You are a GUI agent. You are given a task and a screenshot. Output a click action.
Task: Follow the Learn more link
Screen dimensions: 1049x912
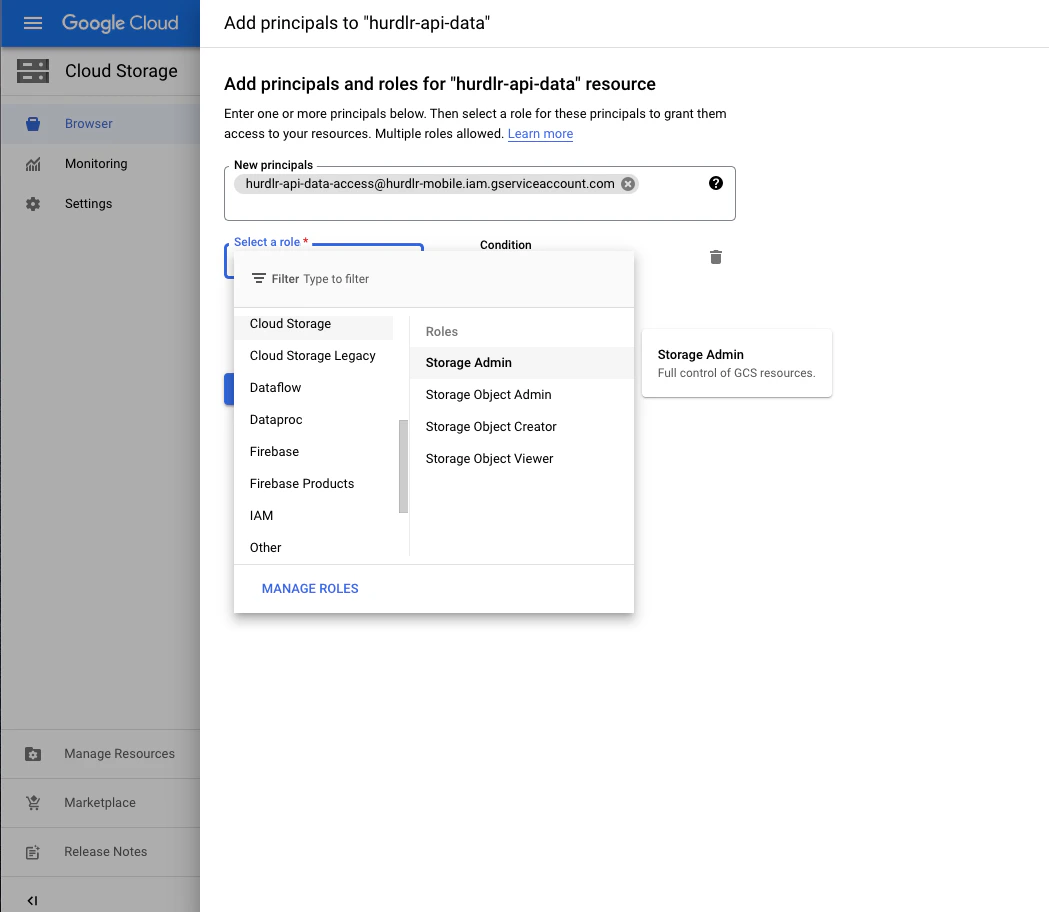pos(540,134)
